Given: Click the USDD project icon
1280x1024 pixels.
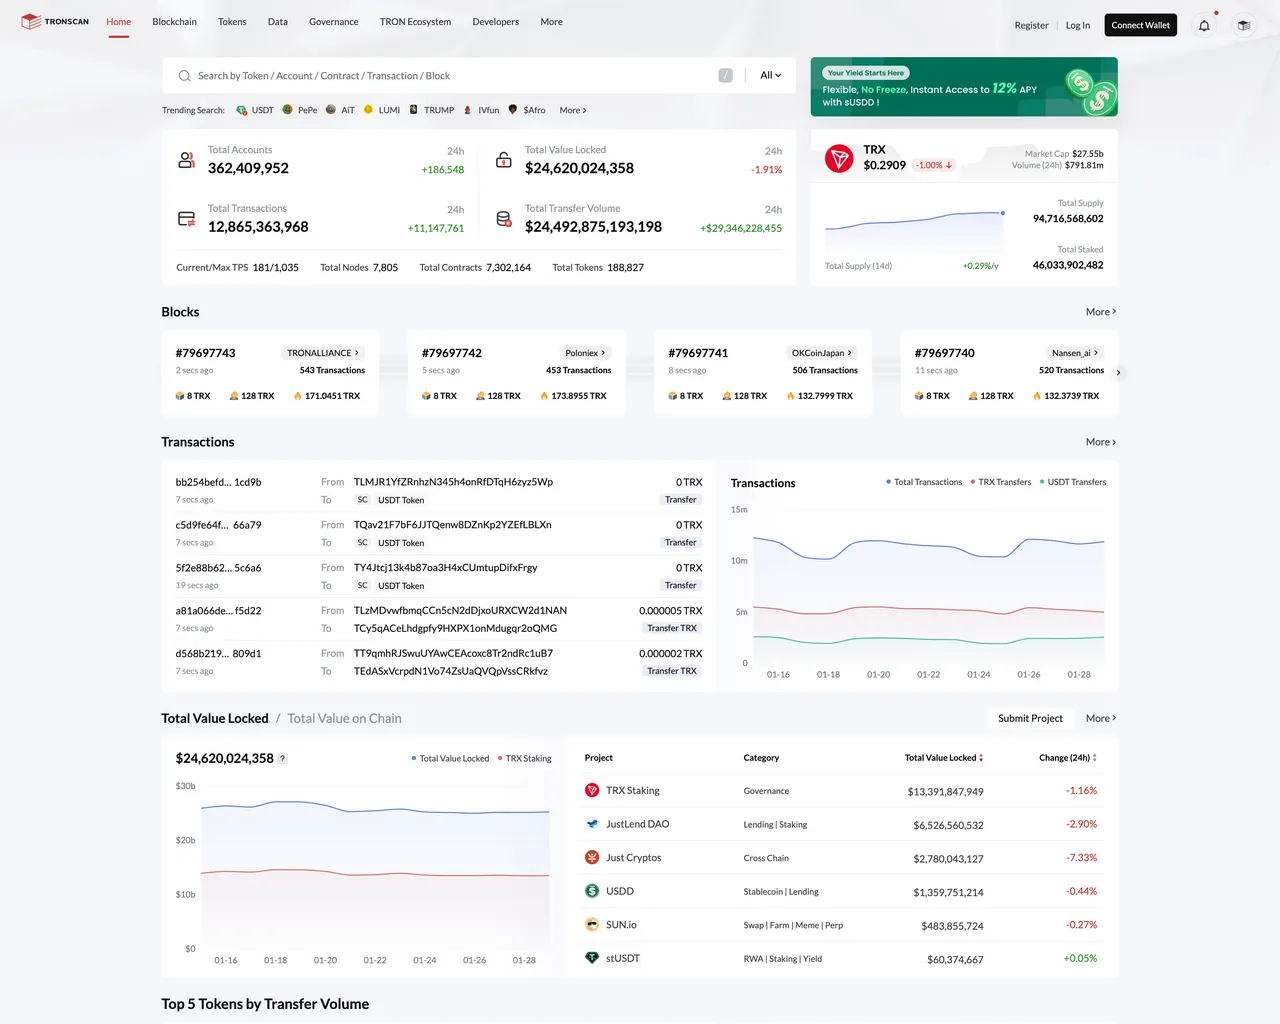Looking at the screenshot, I should coord(592,891).
